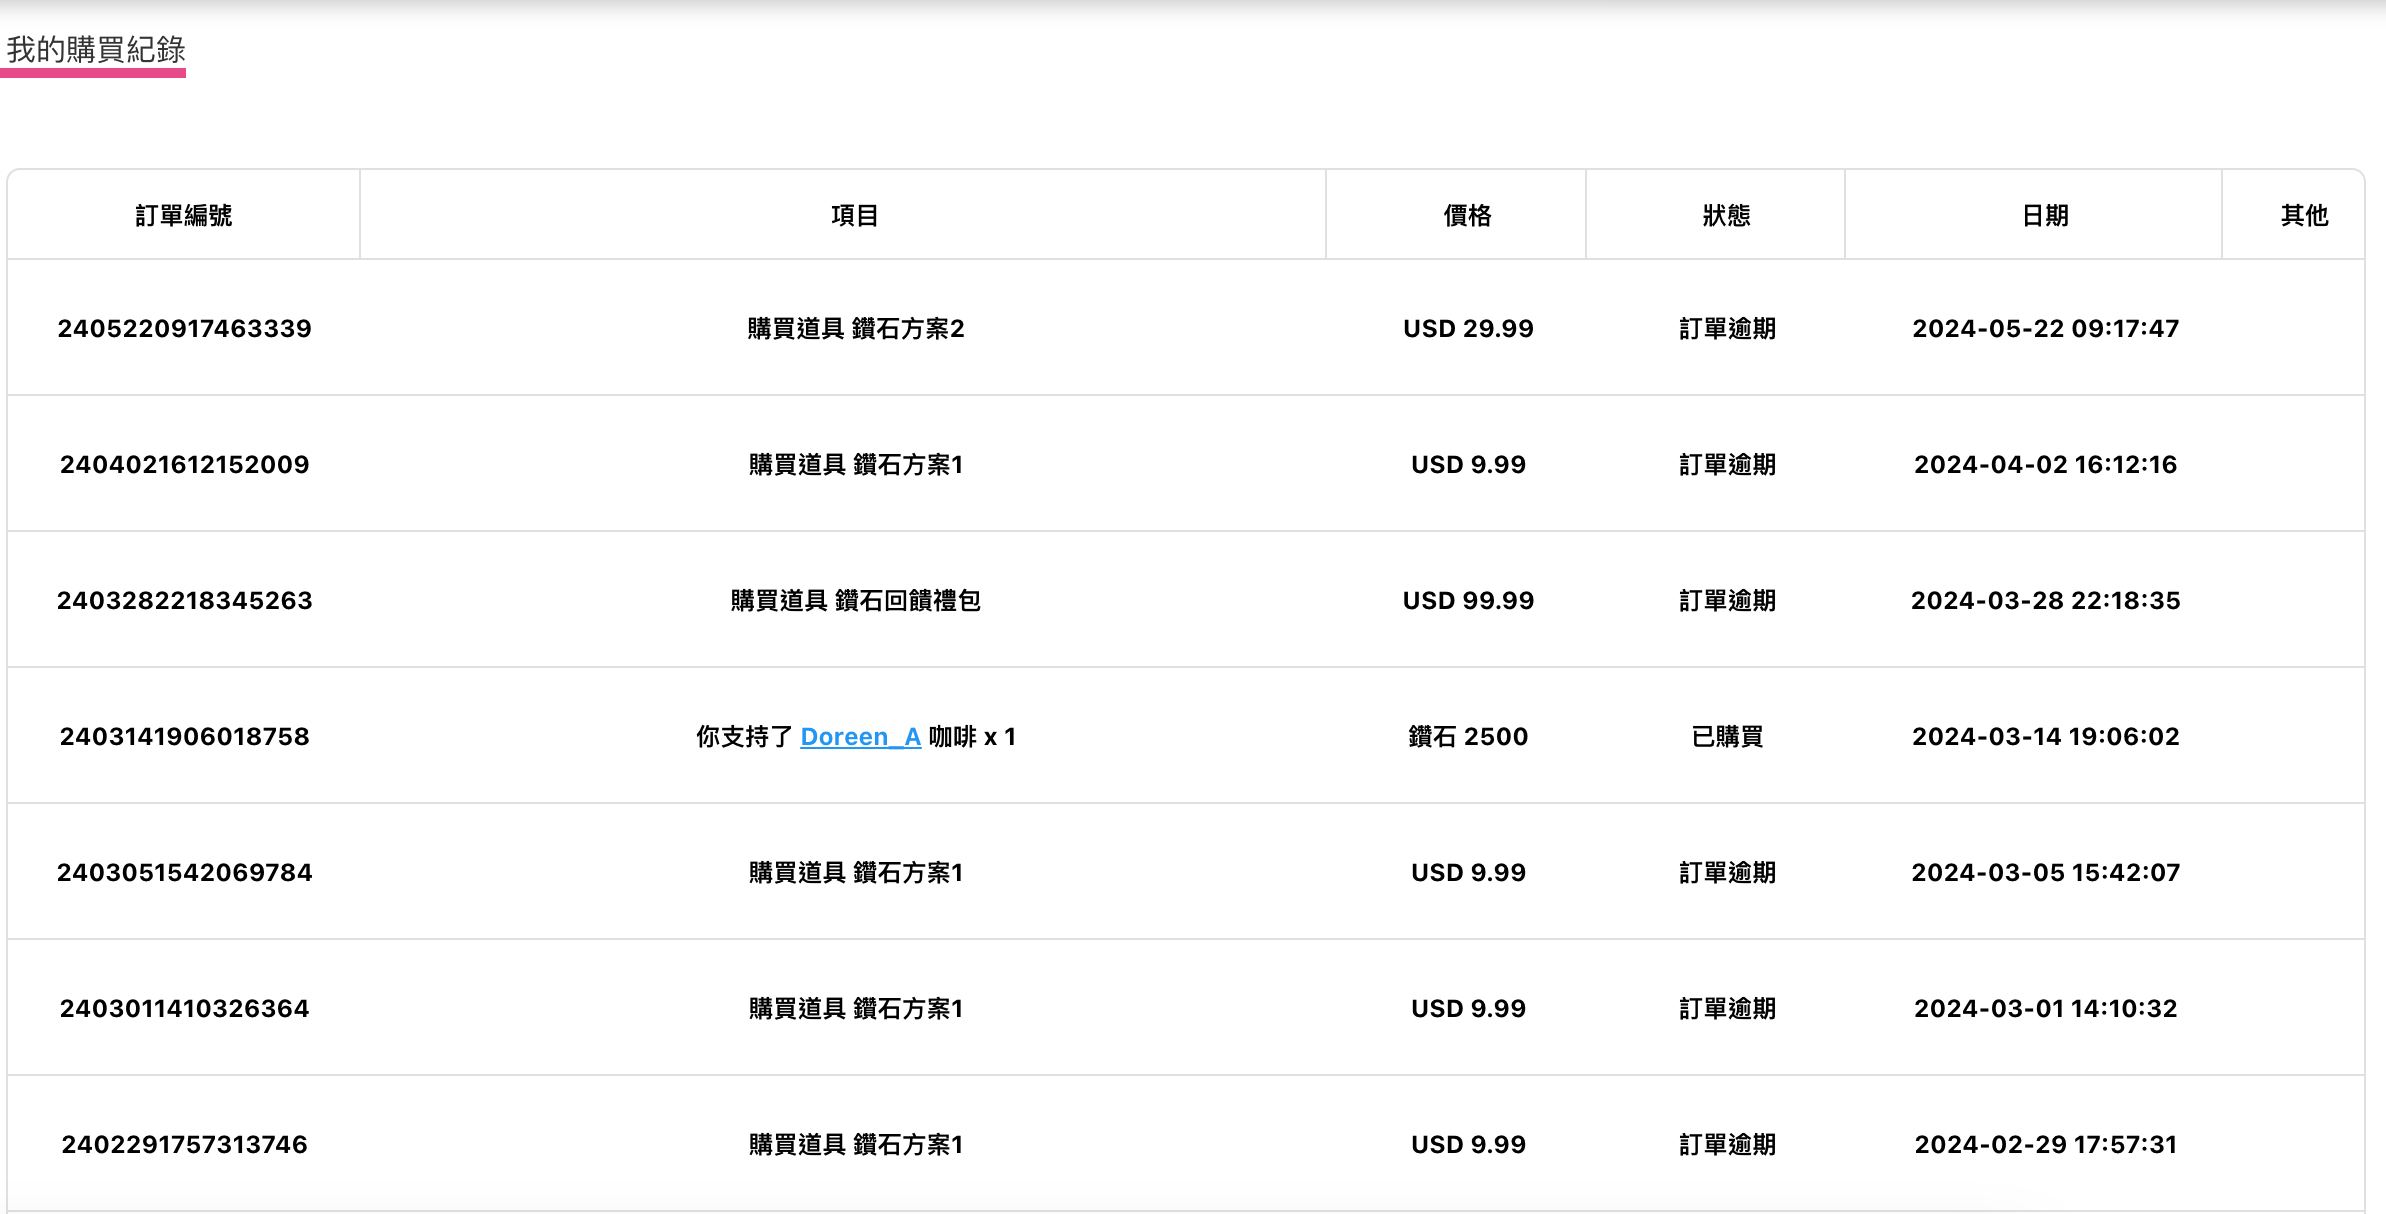Open the Doreen_A profile link
The width and height of the screenshot is (2386, 1214).
click(860, 737)
